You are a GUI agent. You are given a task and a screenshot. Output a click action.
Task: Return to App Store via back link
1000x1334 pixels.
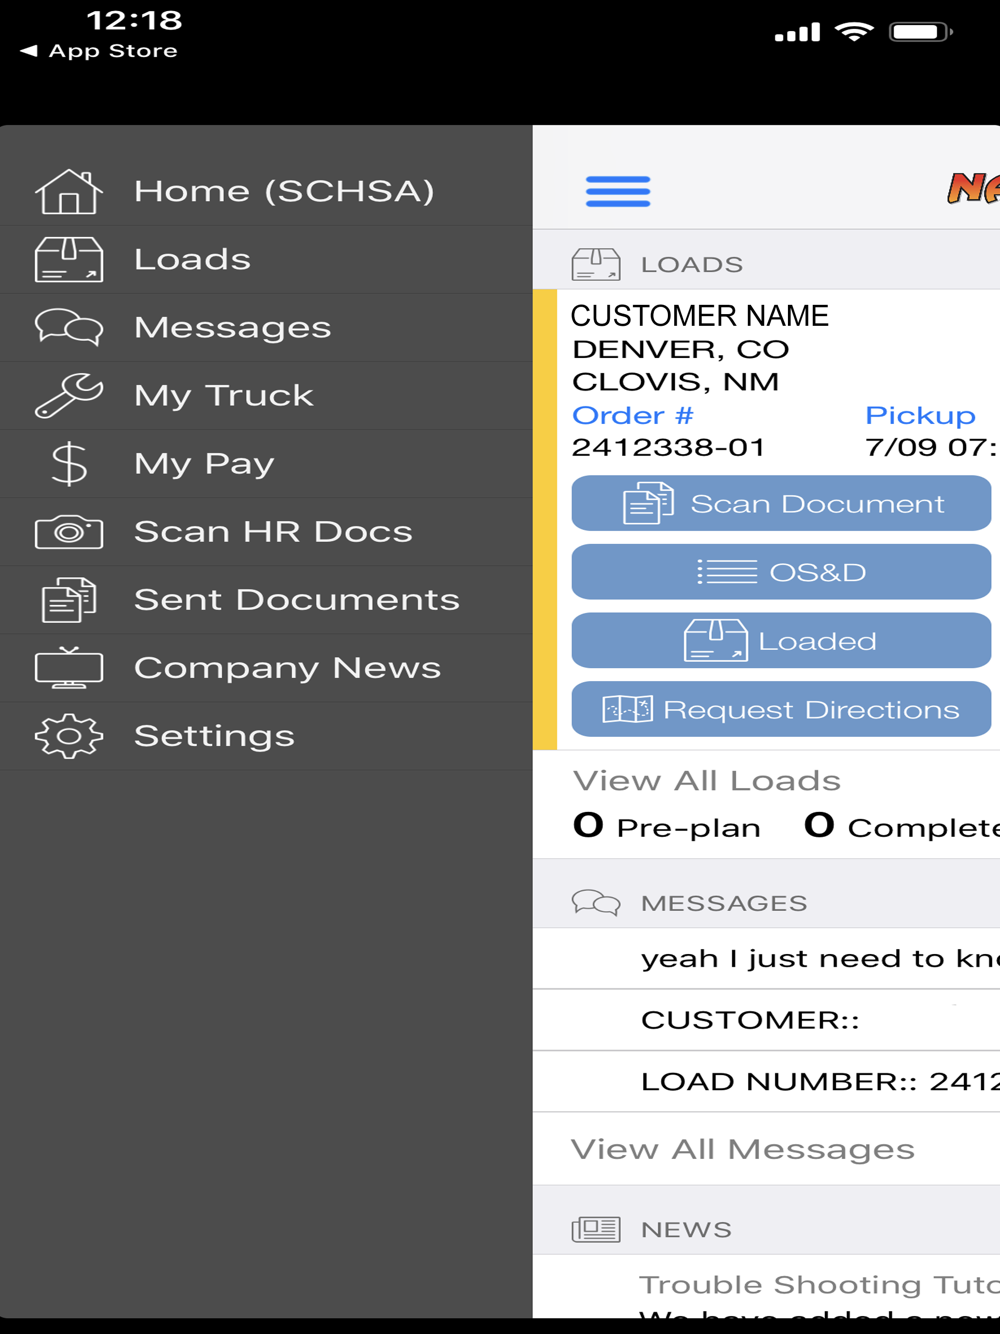pos(99,51)
